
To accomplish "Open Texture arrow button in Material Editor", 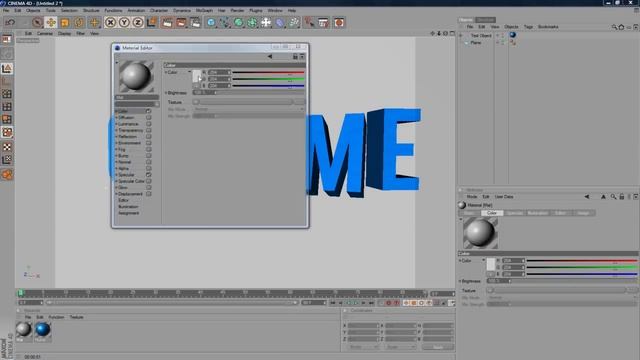I will coord(196,102).
